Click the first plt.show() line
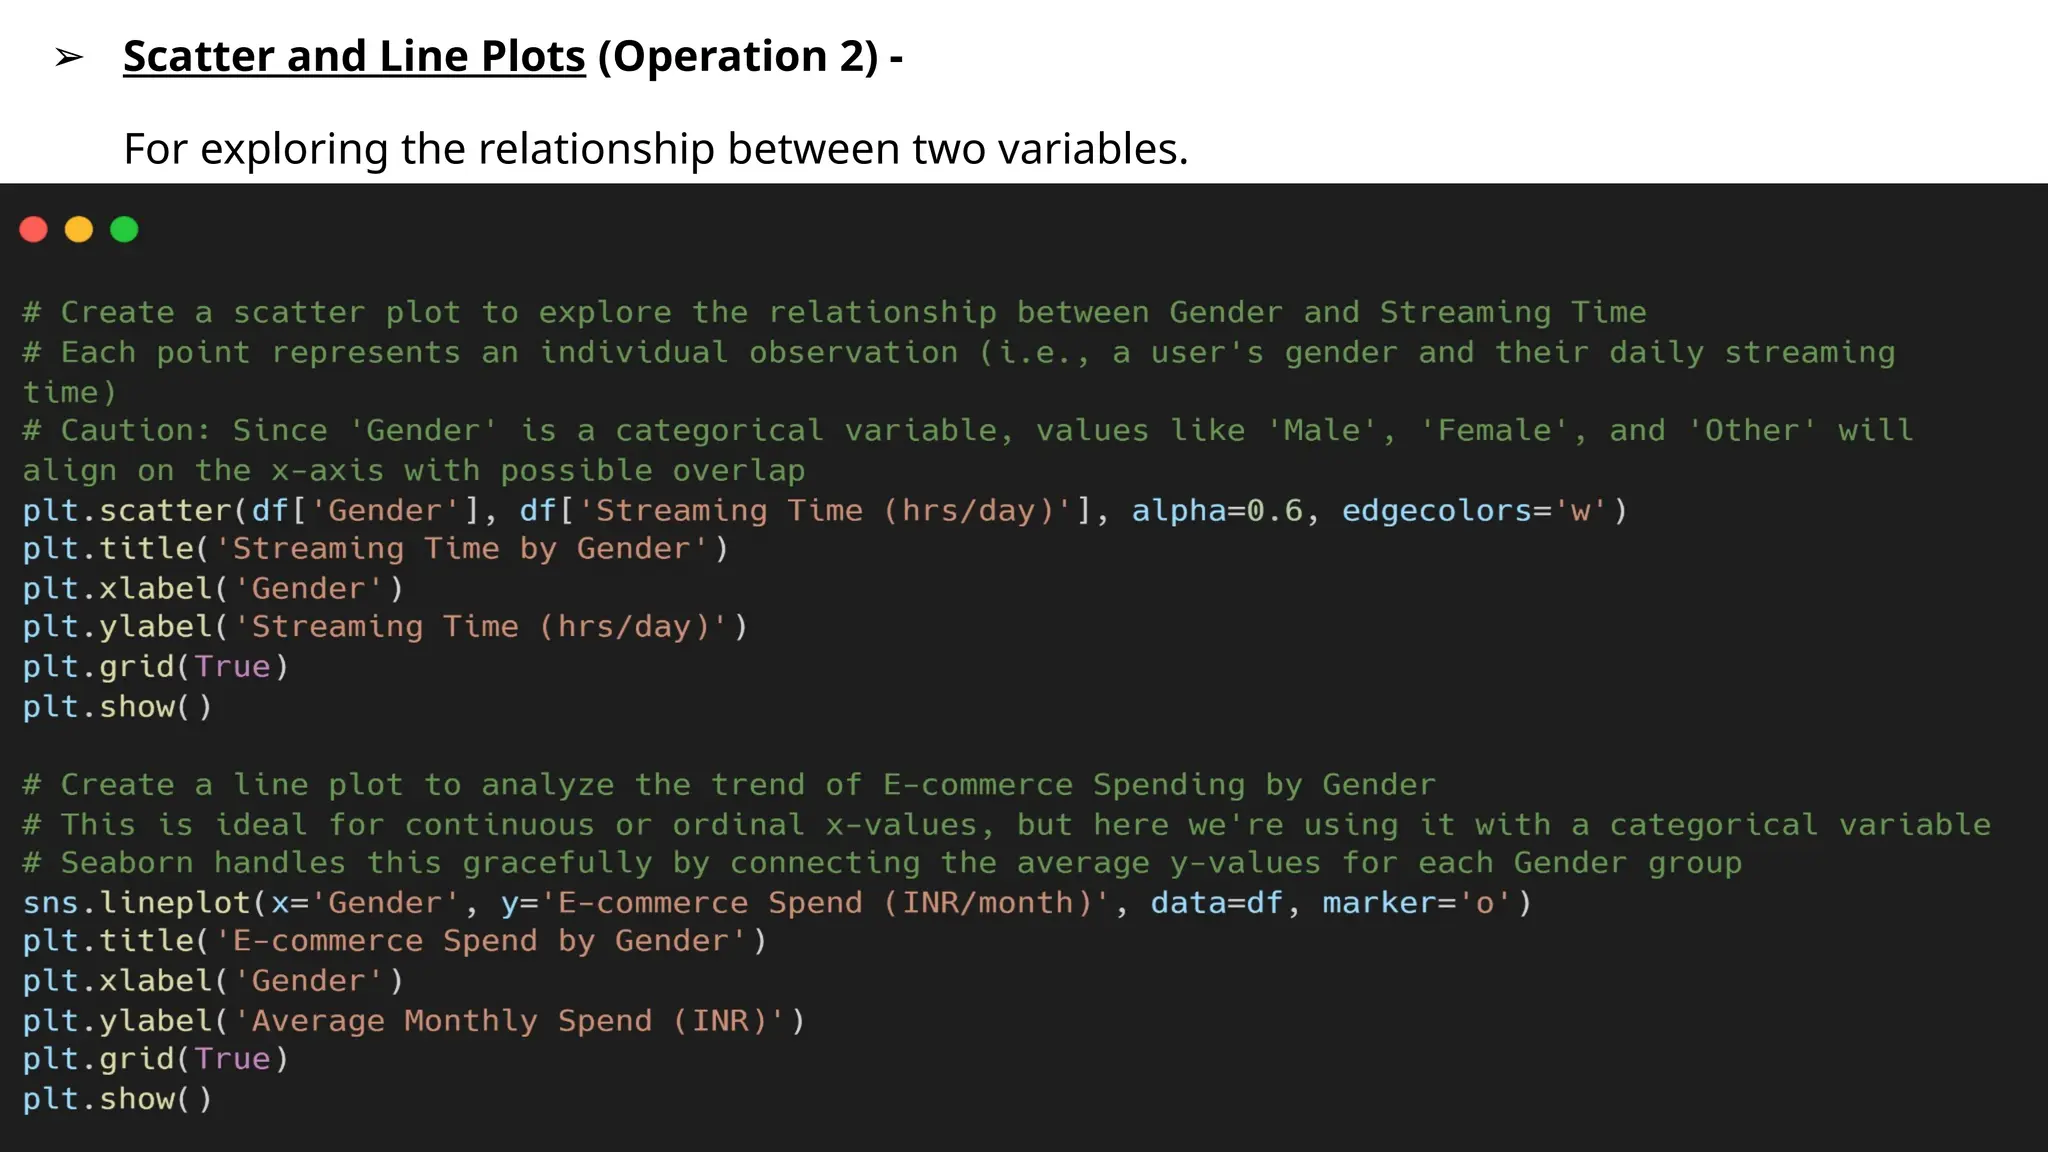The image size is (2048, 1152). 118,707
